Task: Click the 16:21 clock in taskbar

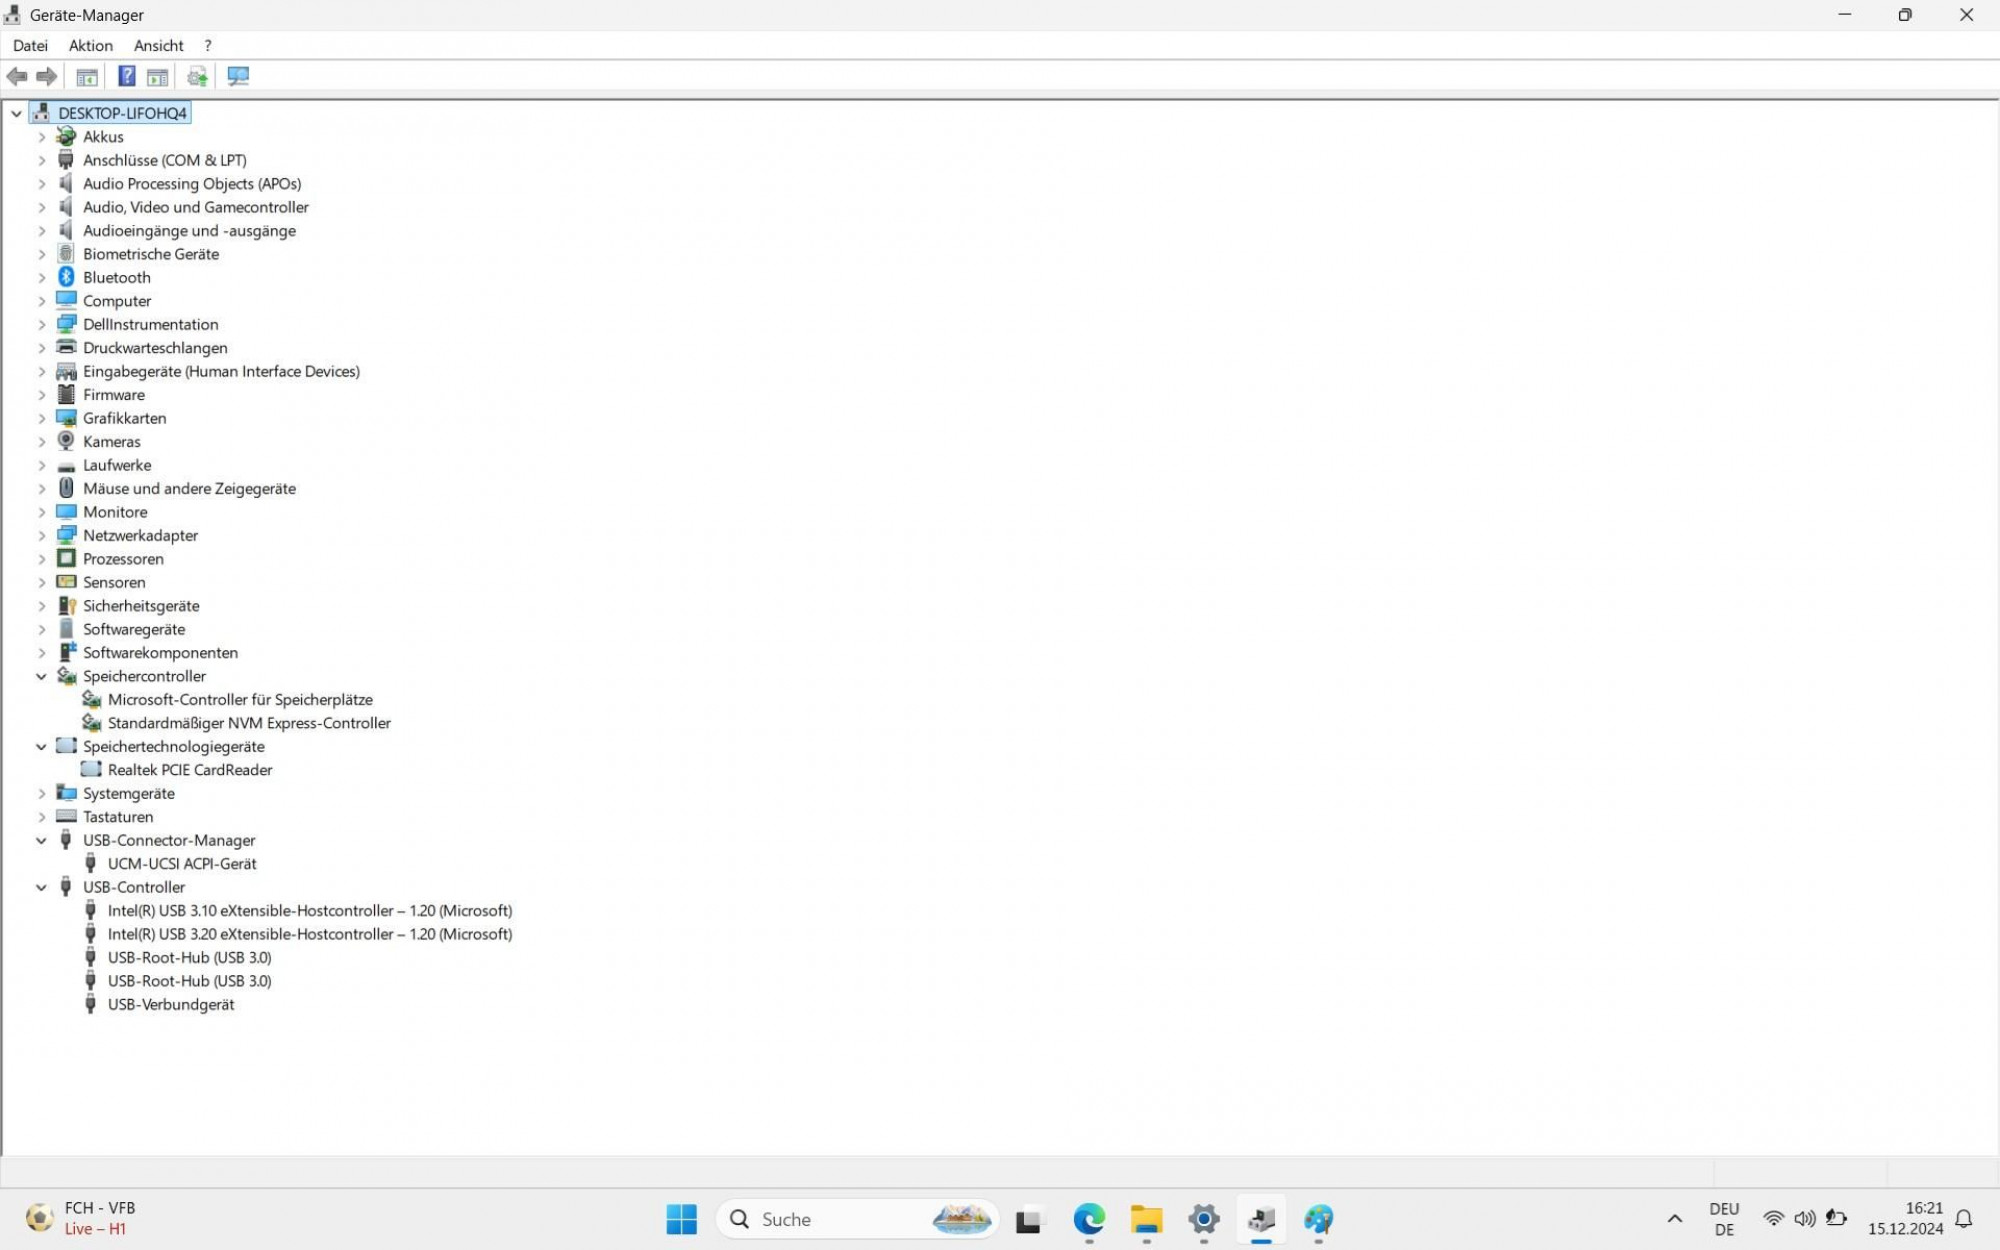Action: 1906,1218
